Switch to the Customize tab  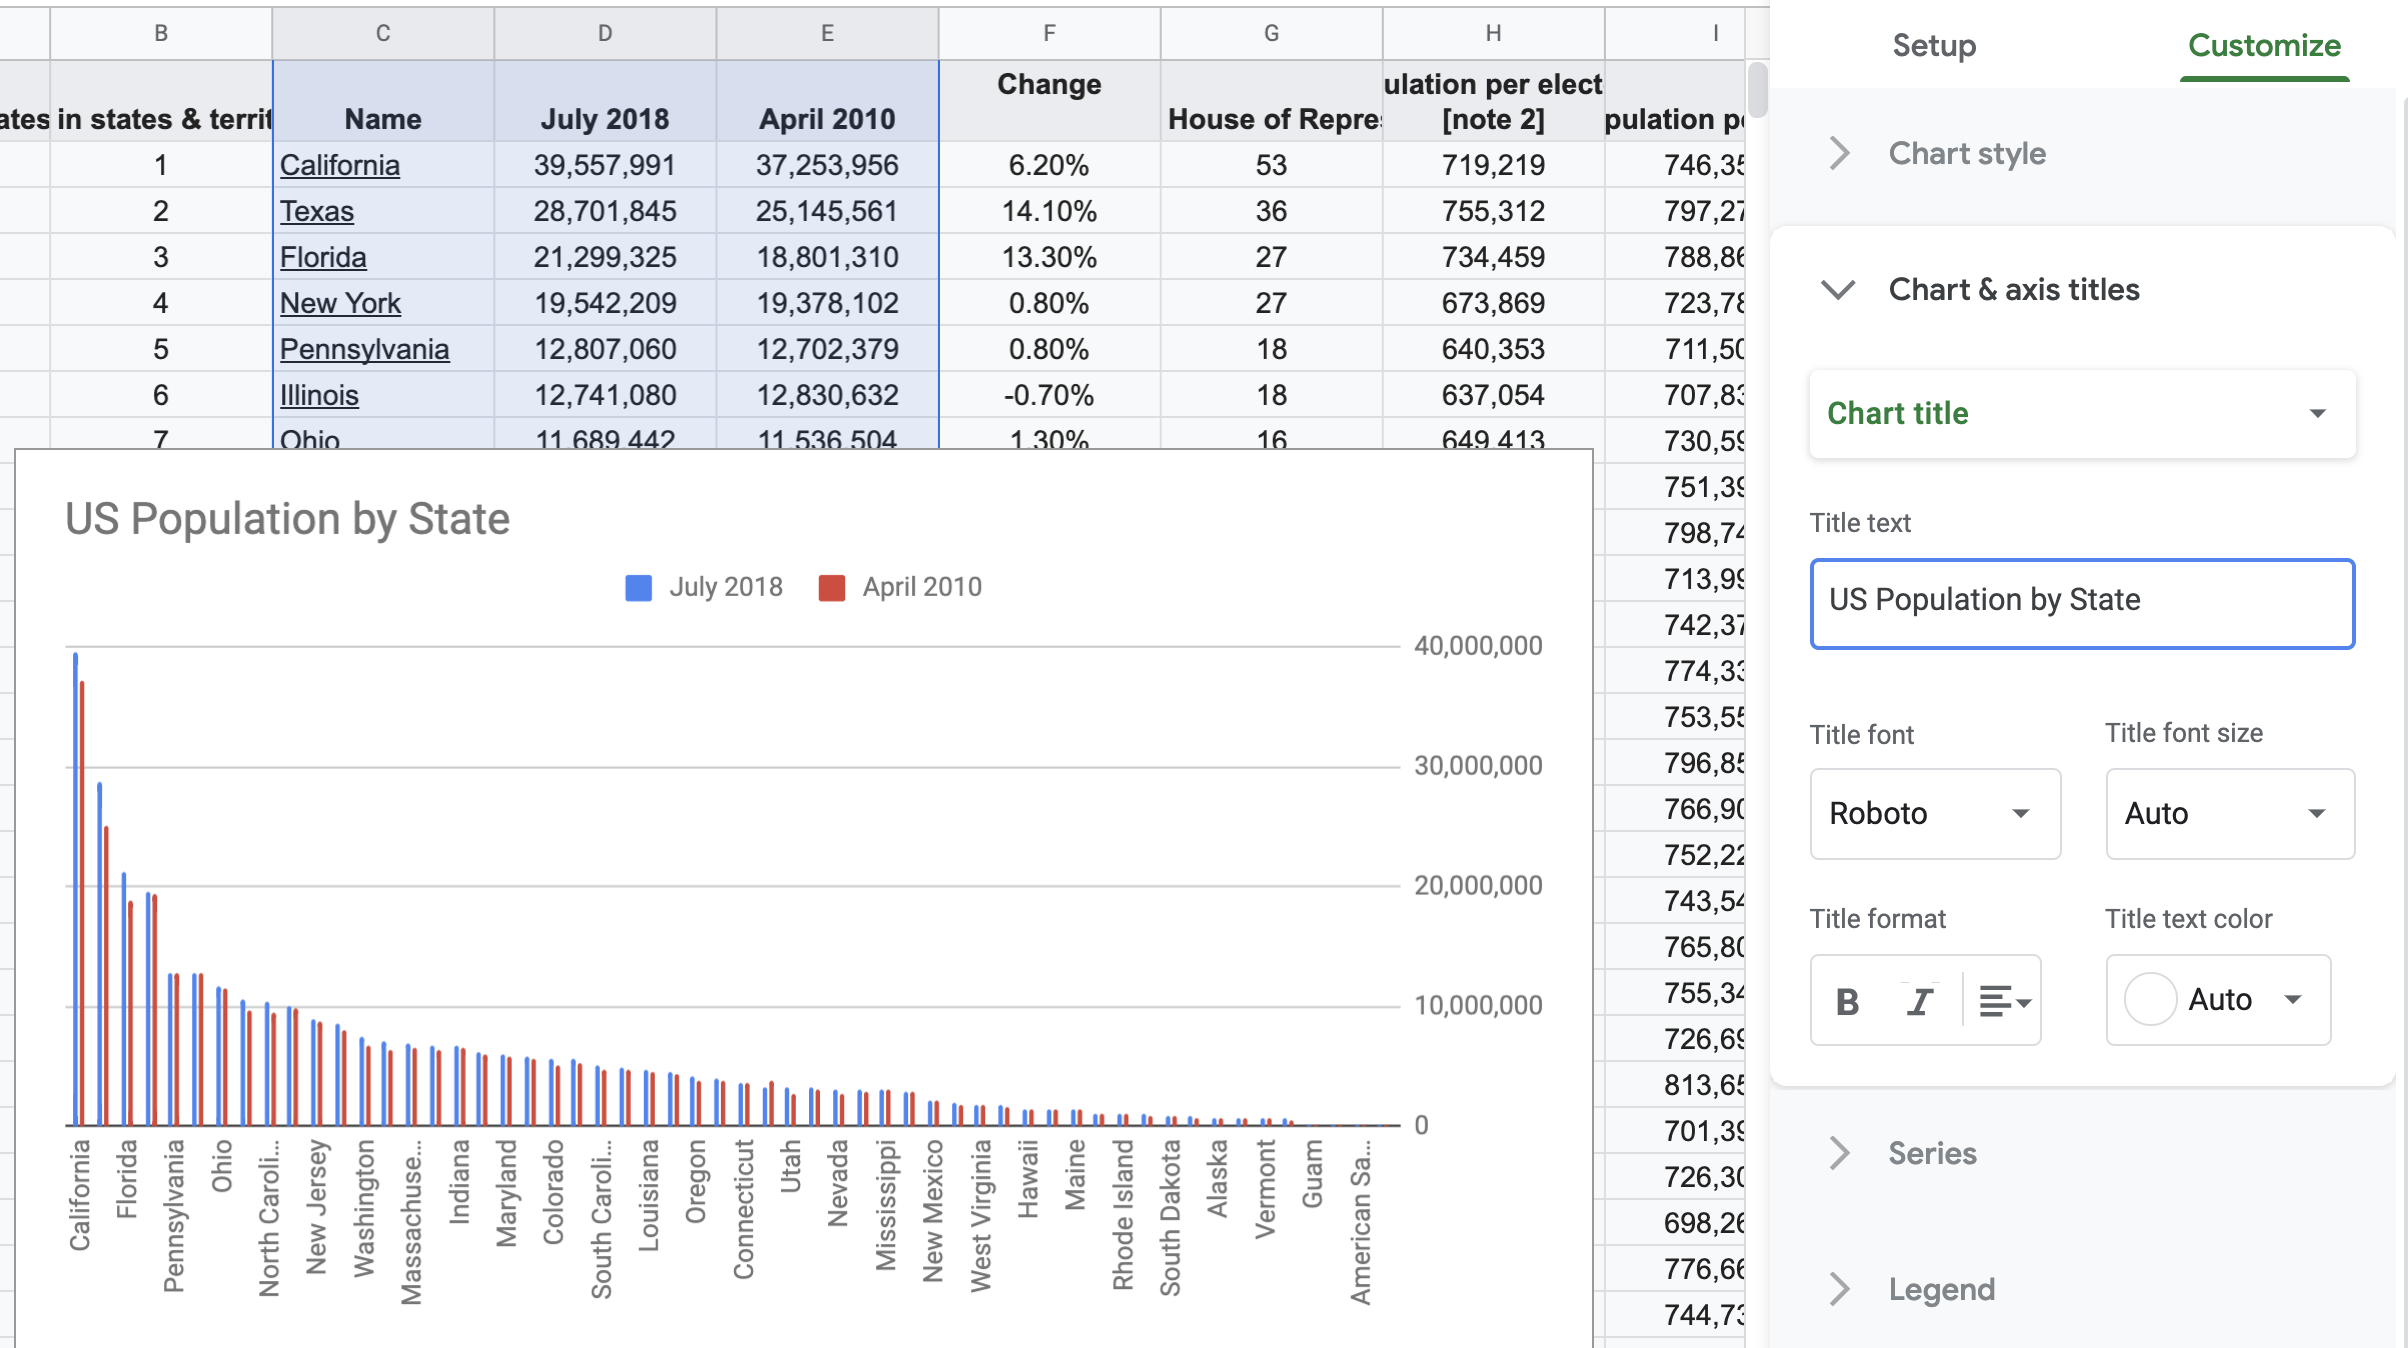(x=2263, y=46)
